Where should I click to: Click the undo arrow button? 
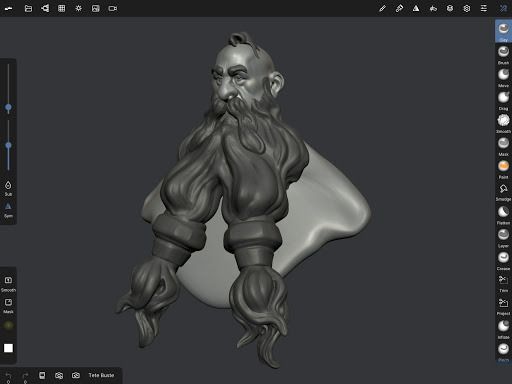click(x=8, y=377)
